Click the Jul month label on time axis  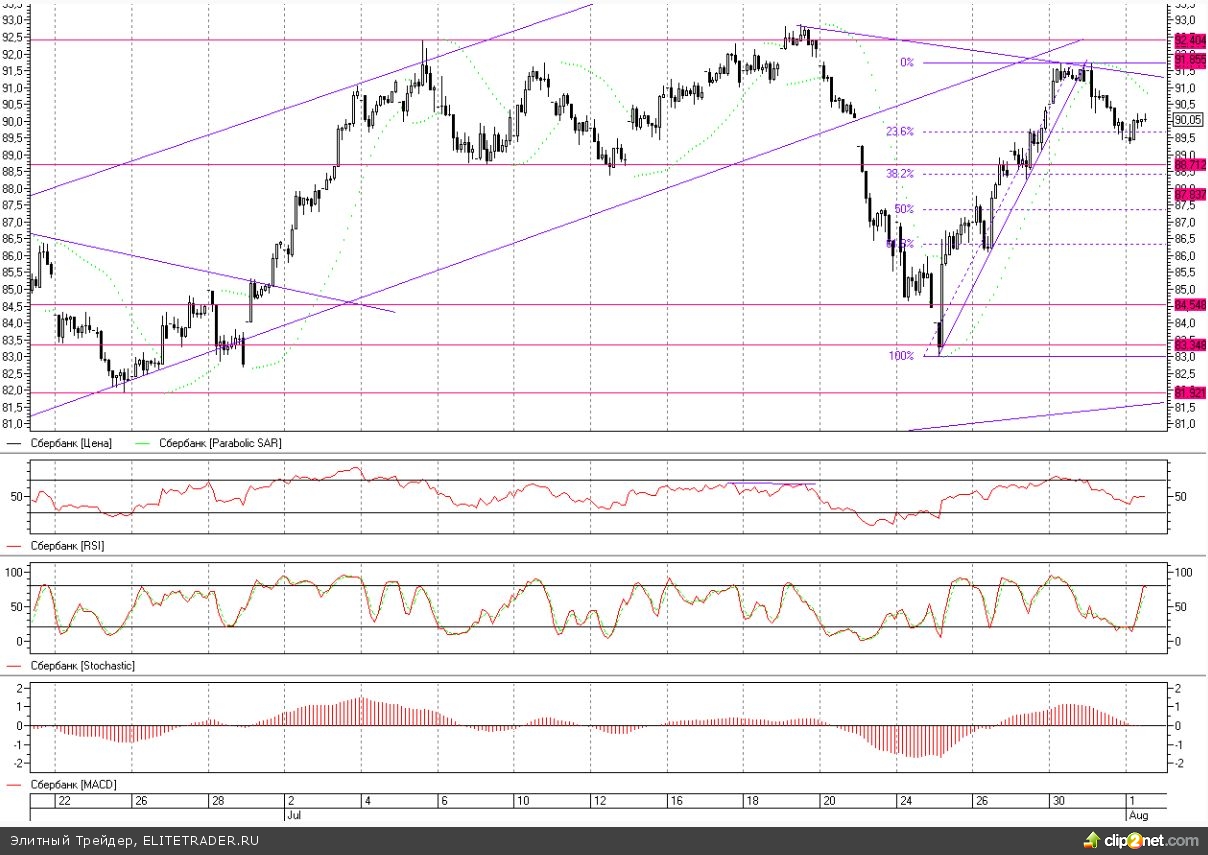pos(294,815)
